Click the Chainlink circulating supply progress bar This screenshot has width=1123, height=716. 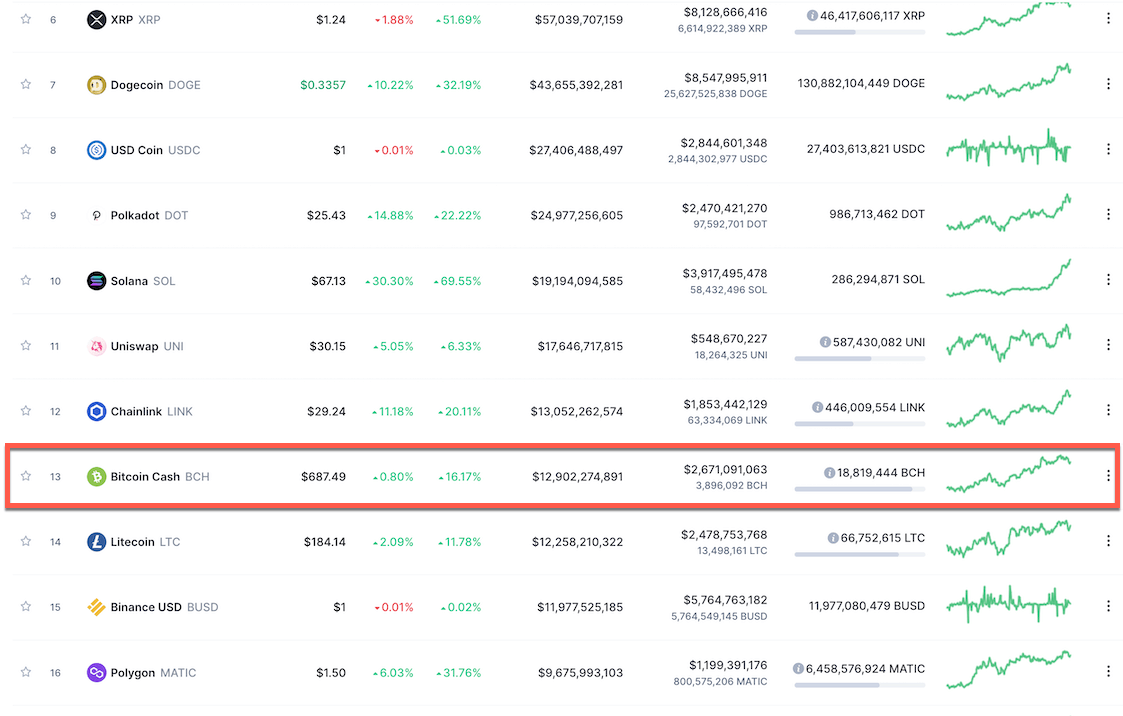[x=859, y=424]
